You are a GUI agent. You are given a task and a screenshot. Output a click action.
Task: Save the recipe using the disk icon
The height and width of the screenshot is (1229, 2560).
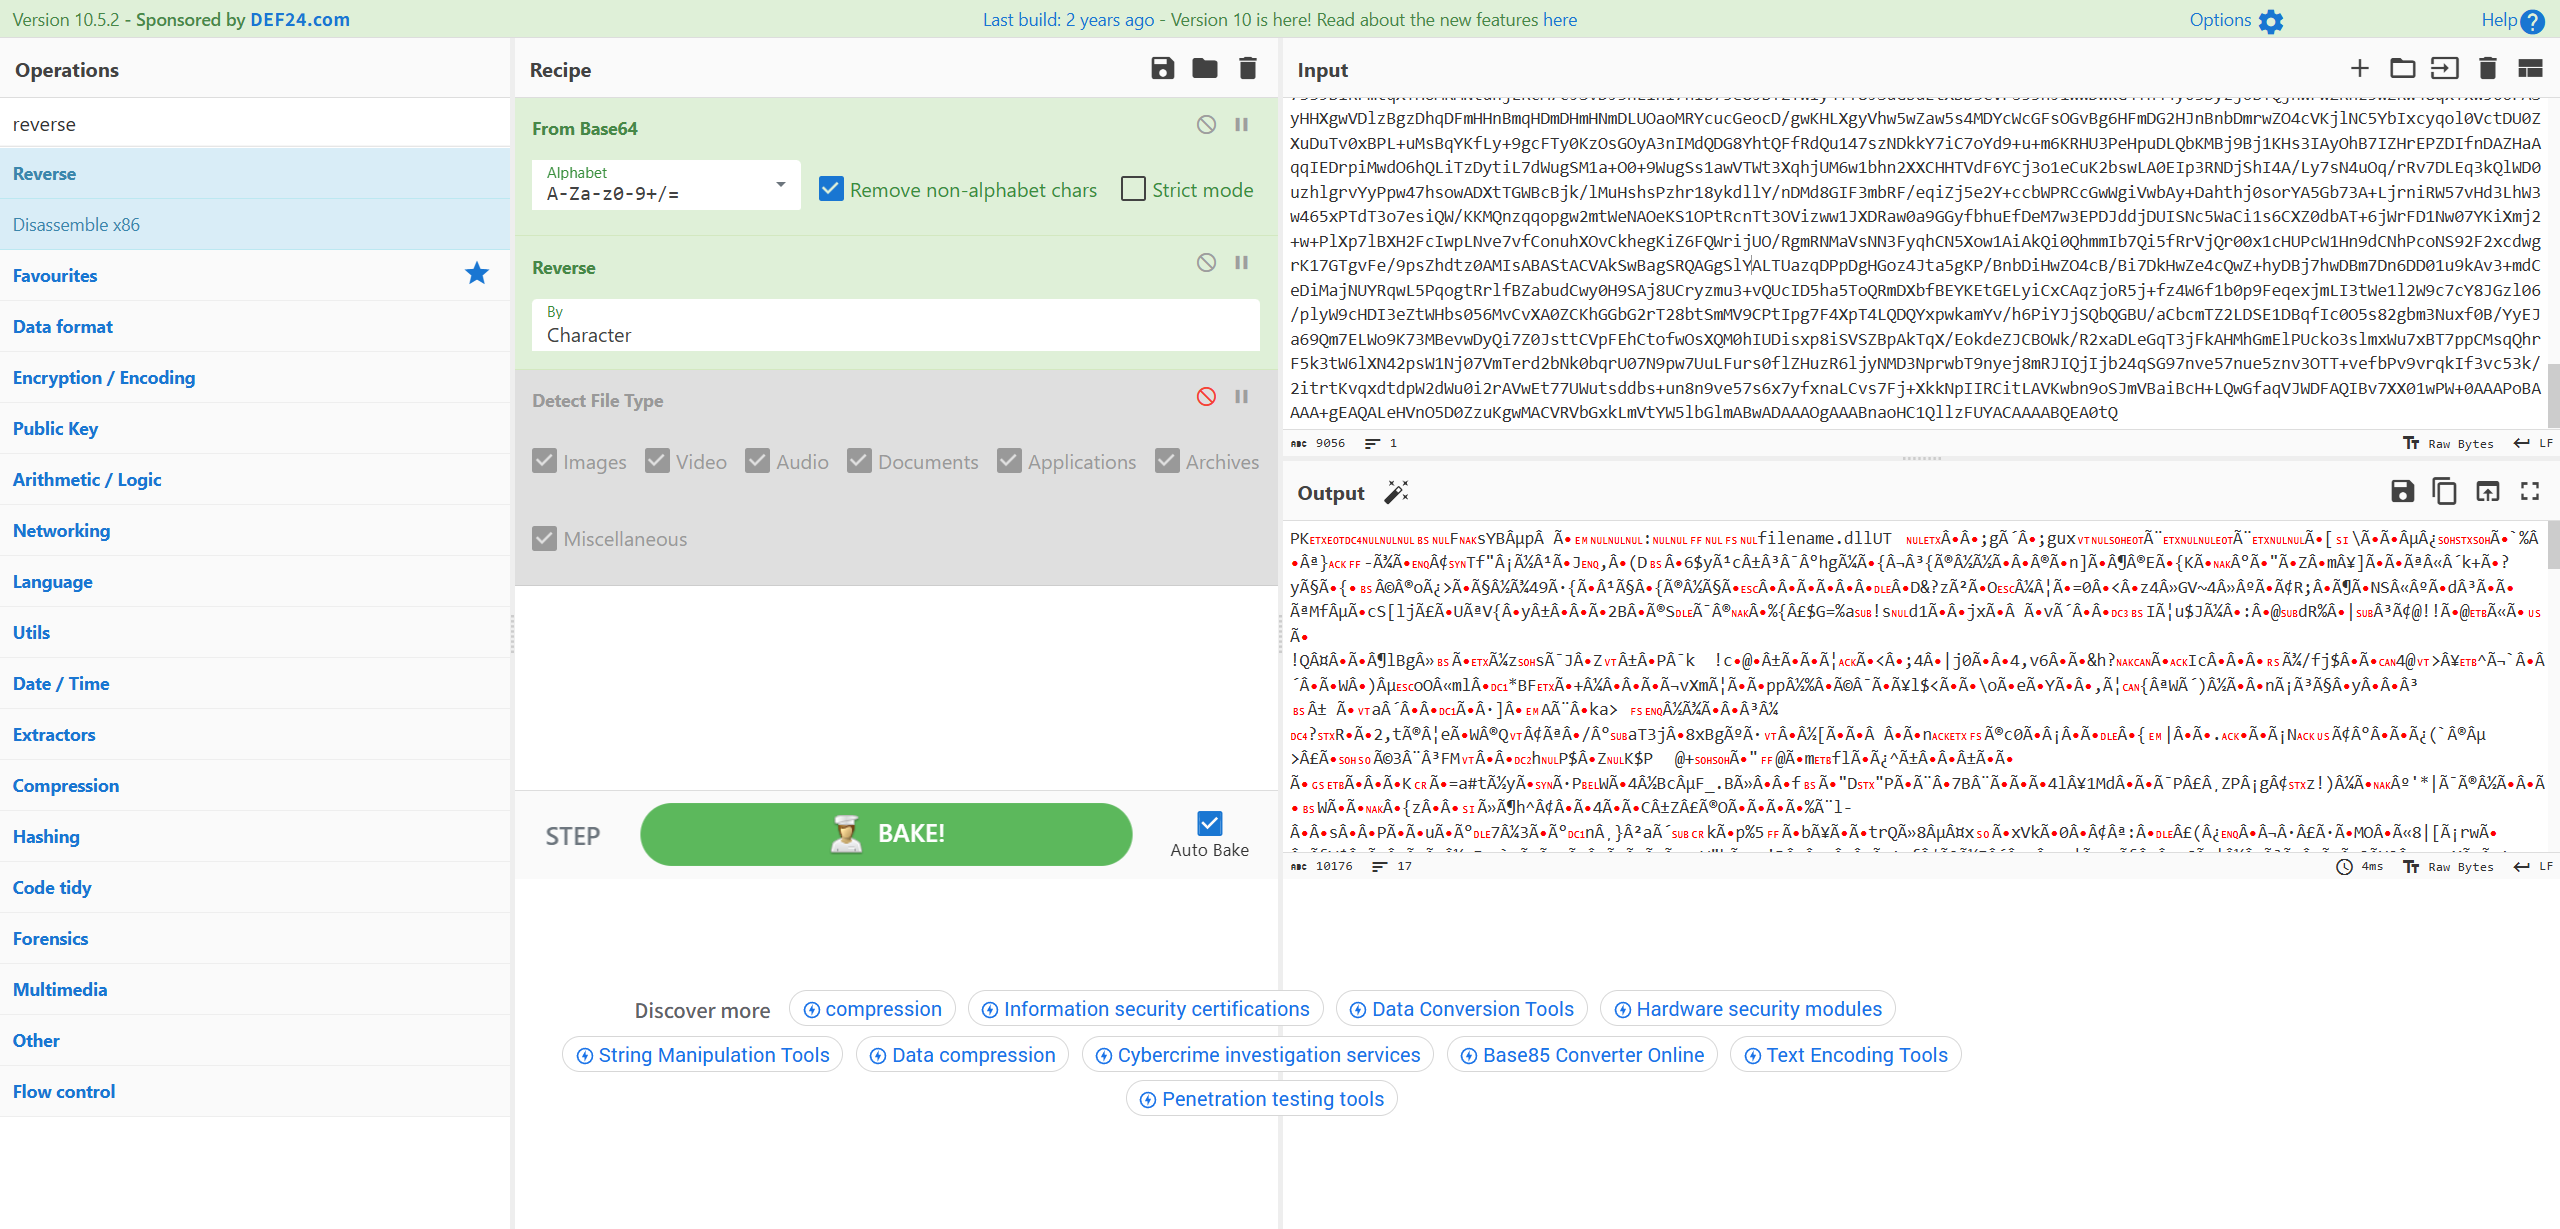(1162, 69)
